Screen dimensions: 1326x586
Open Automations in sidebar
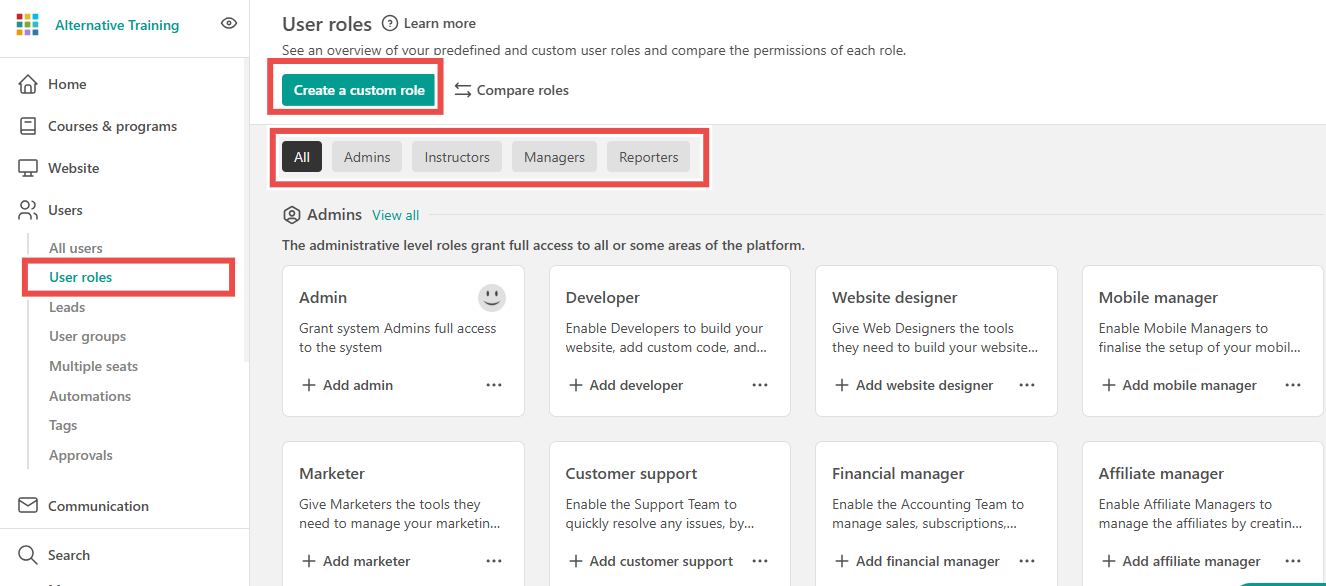(90, 396)
